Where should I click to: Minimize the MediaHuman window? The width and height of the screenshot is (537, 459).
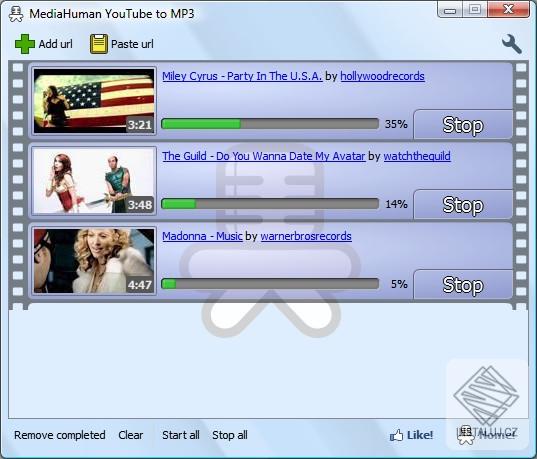point(450,10)
